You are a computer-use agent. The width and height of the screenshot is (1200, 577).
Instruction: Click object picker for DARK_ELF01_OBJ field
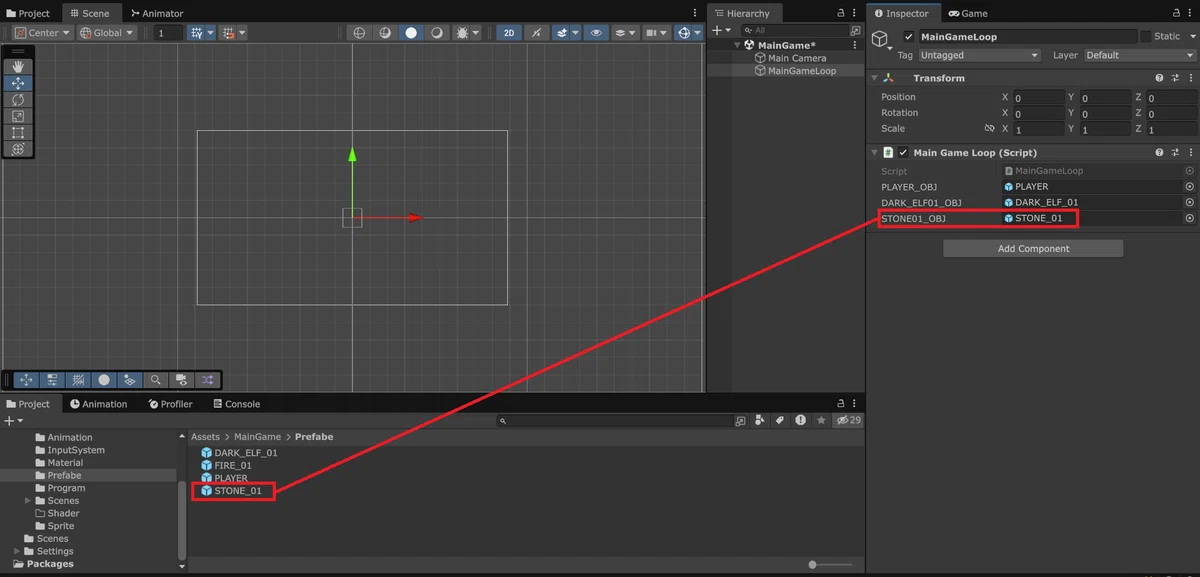pos(1190,202)
